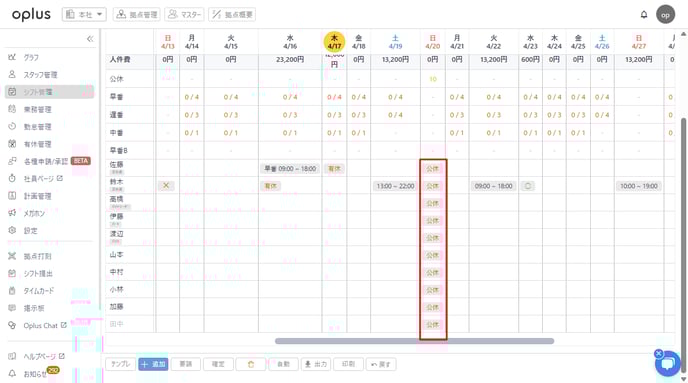
Task: Open the chat support widget bubble
Action: [668, 363]
